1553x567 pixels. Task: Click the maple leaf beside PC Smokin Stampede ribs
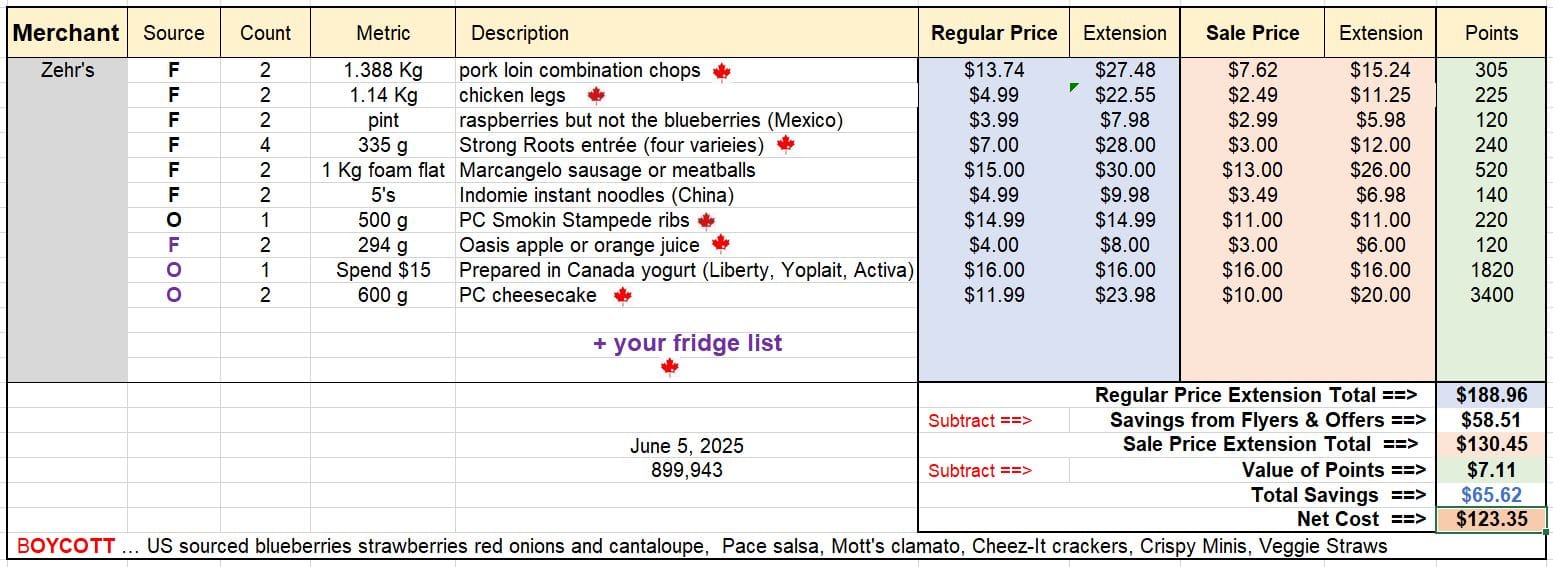[x=706, y=220]
